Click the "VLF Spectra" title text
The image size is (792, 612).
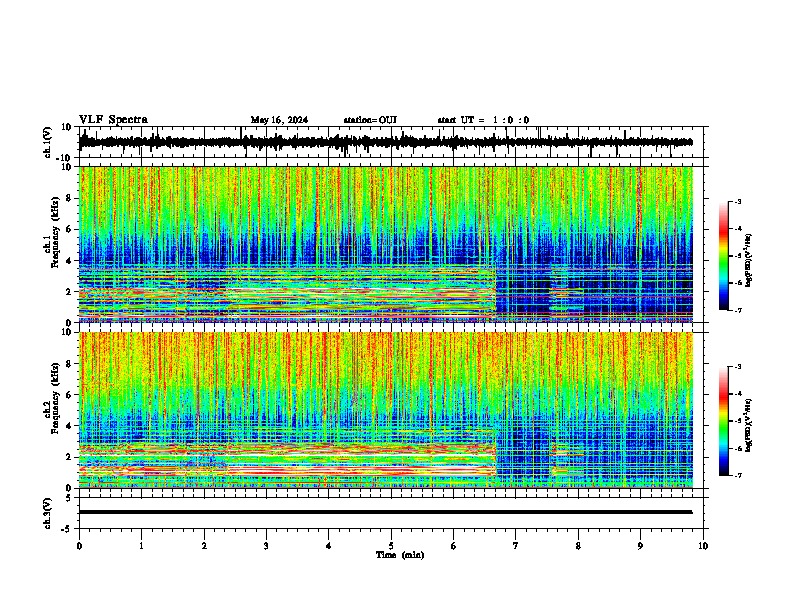(113, 120)
